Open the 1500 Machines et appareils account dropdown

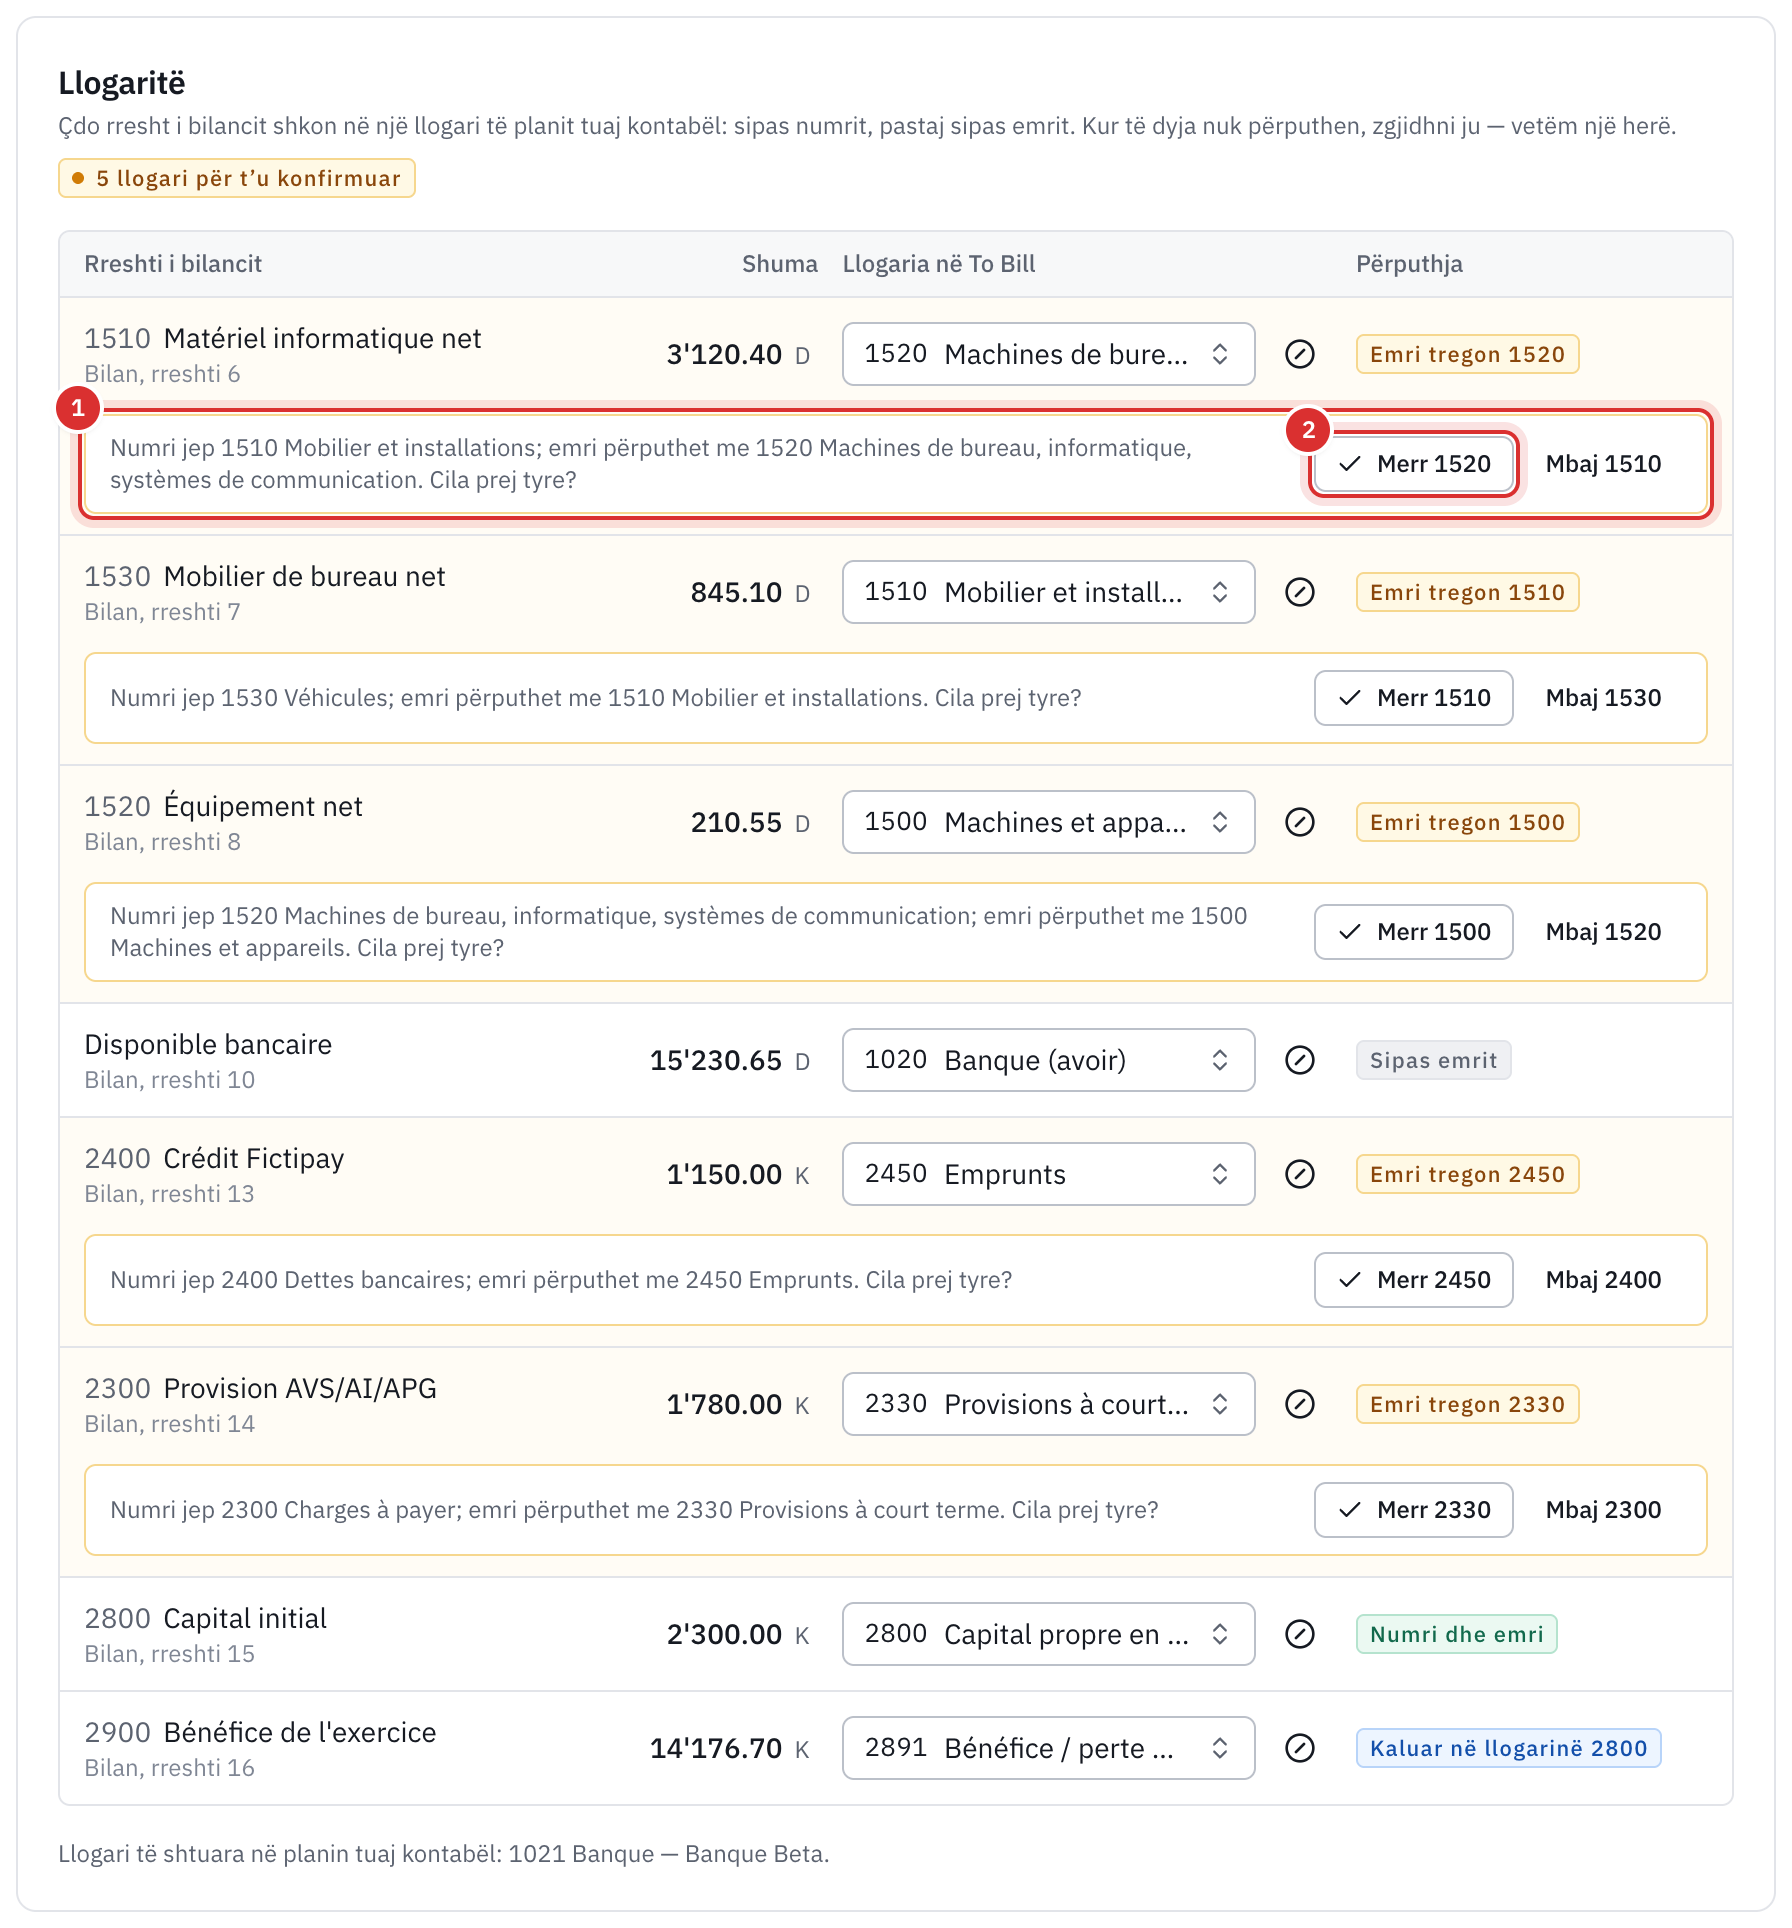click(x=1048, y=822)
